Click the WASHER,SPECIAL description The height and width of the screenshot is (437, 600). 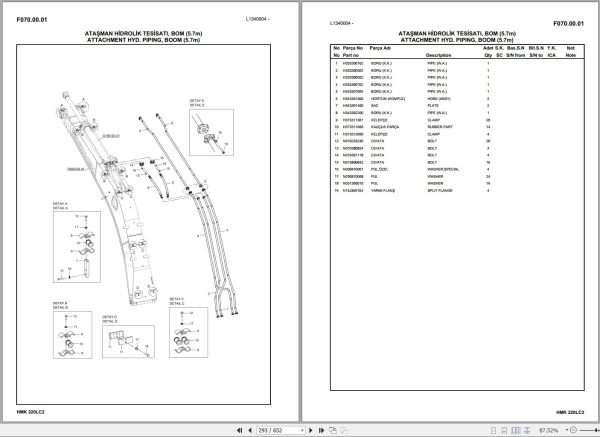[x=443, y=169]
